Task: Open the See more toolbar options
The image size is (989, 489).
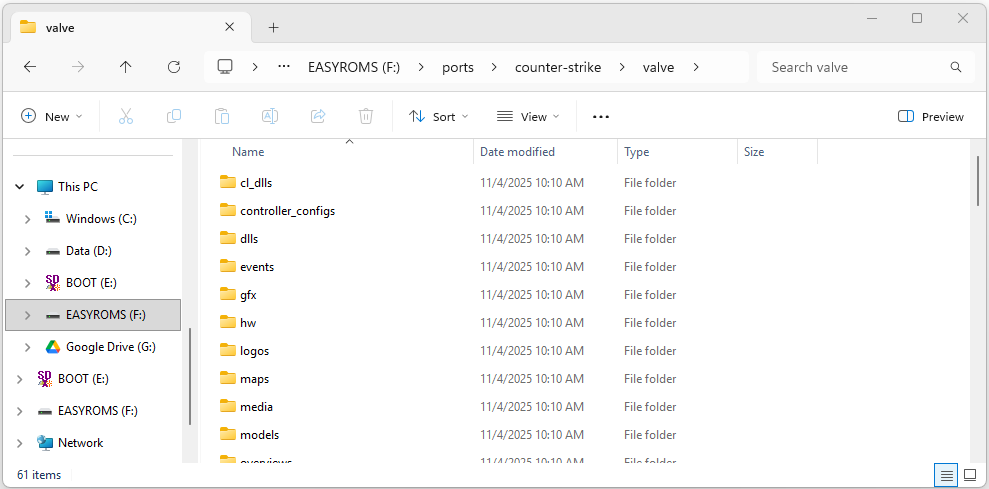Action: pos(601,117)
